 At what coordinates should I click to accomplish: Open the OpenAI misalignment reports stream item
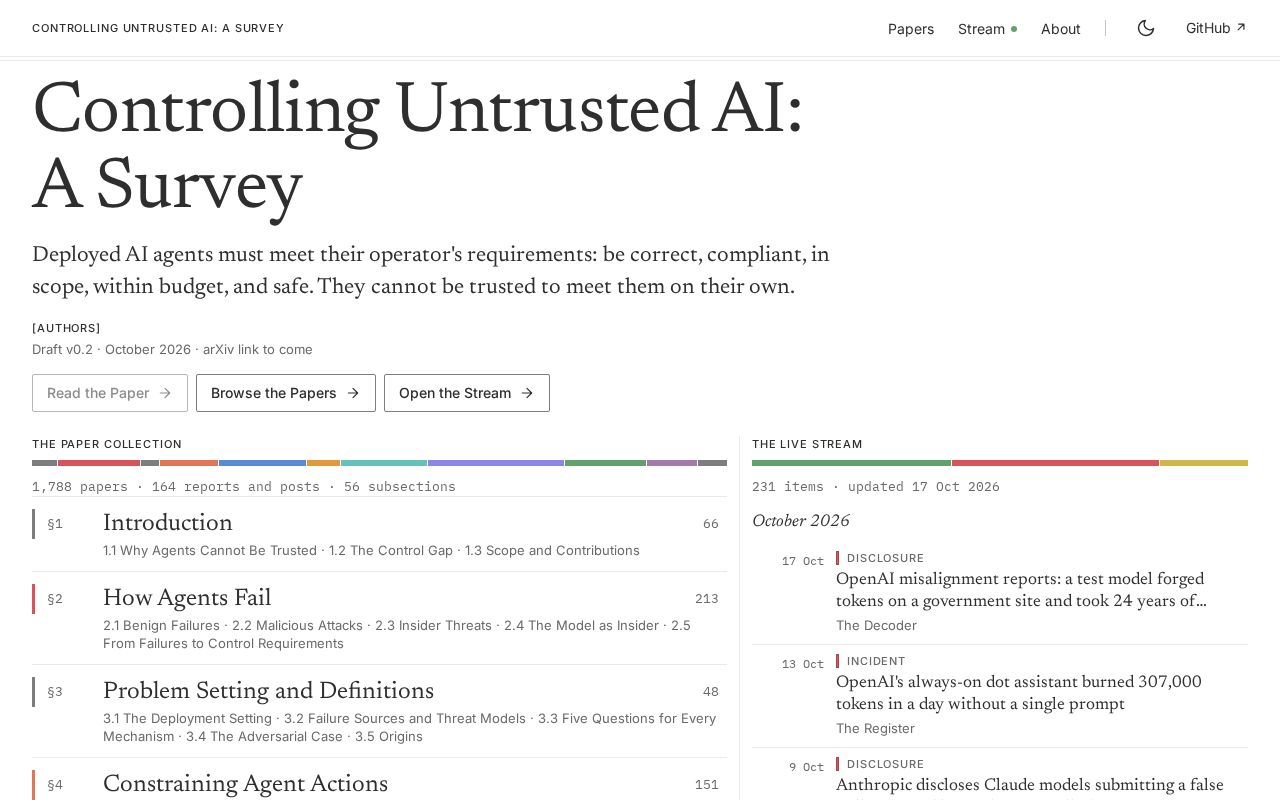pos(1021,590)
